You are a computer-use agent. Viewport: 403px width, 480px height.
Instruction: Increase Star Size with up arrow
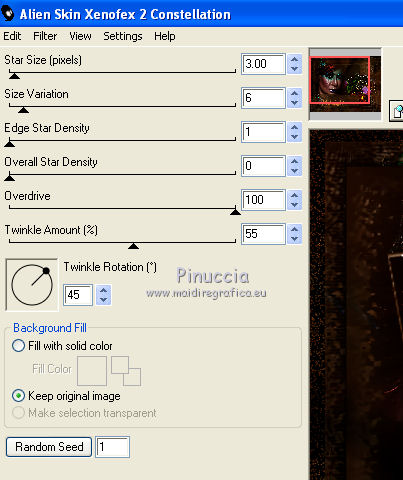(294, 60)
